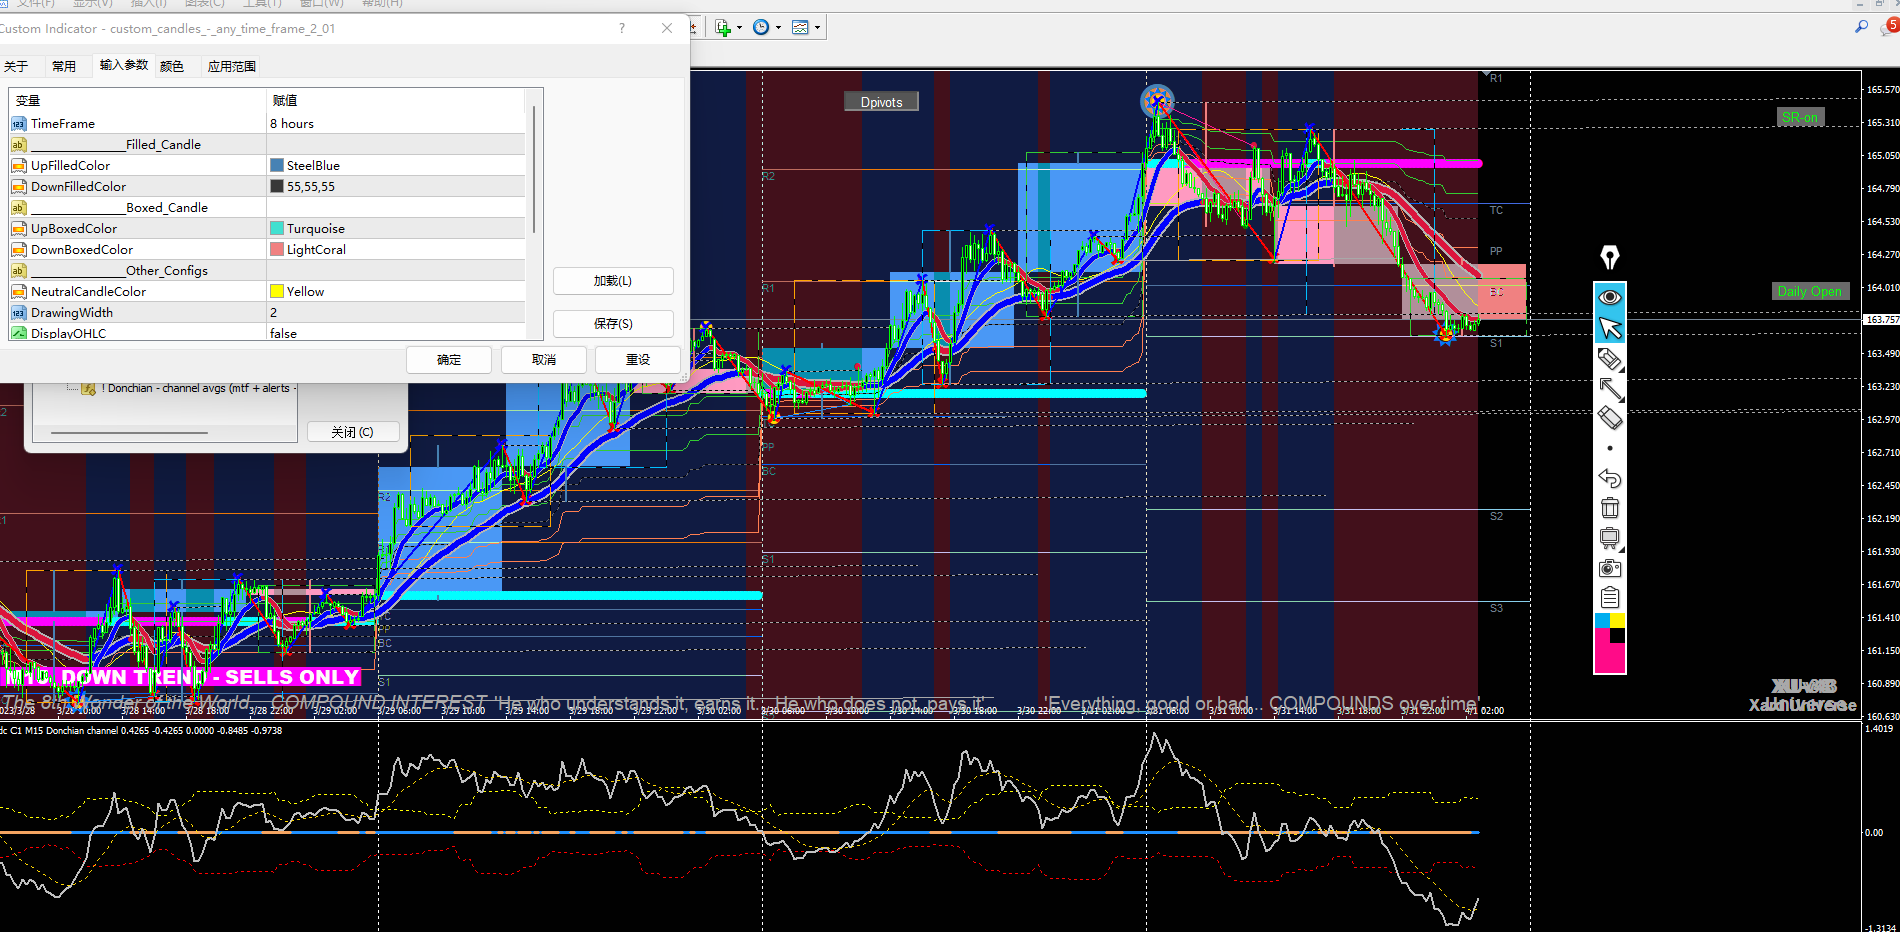Click the magnifier search icon in toolbar
The image size is (1900, 932).
1861,27
